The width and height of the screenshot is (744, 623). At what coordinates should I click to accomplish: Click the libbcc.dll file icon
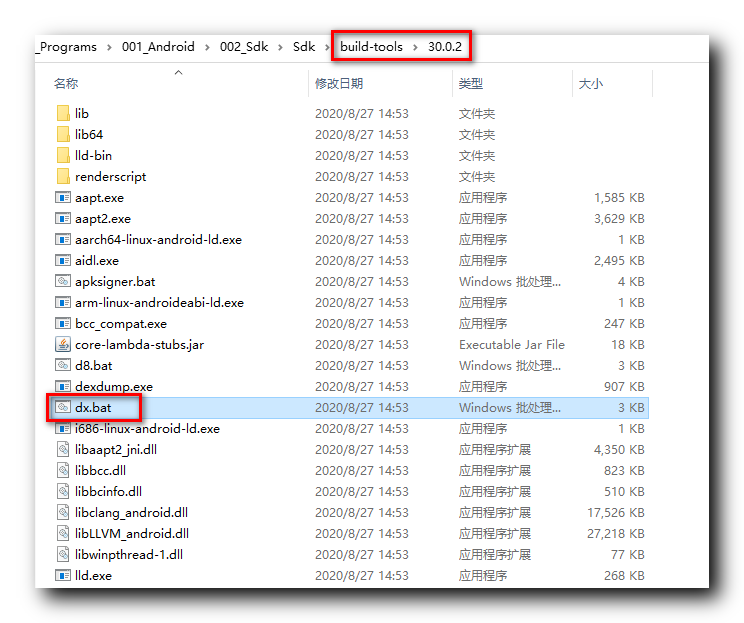pos(63,470)
